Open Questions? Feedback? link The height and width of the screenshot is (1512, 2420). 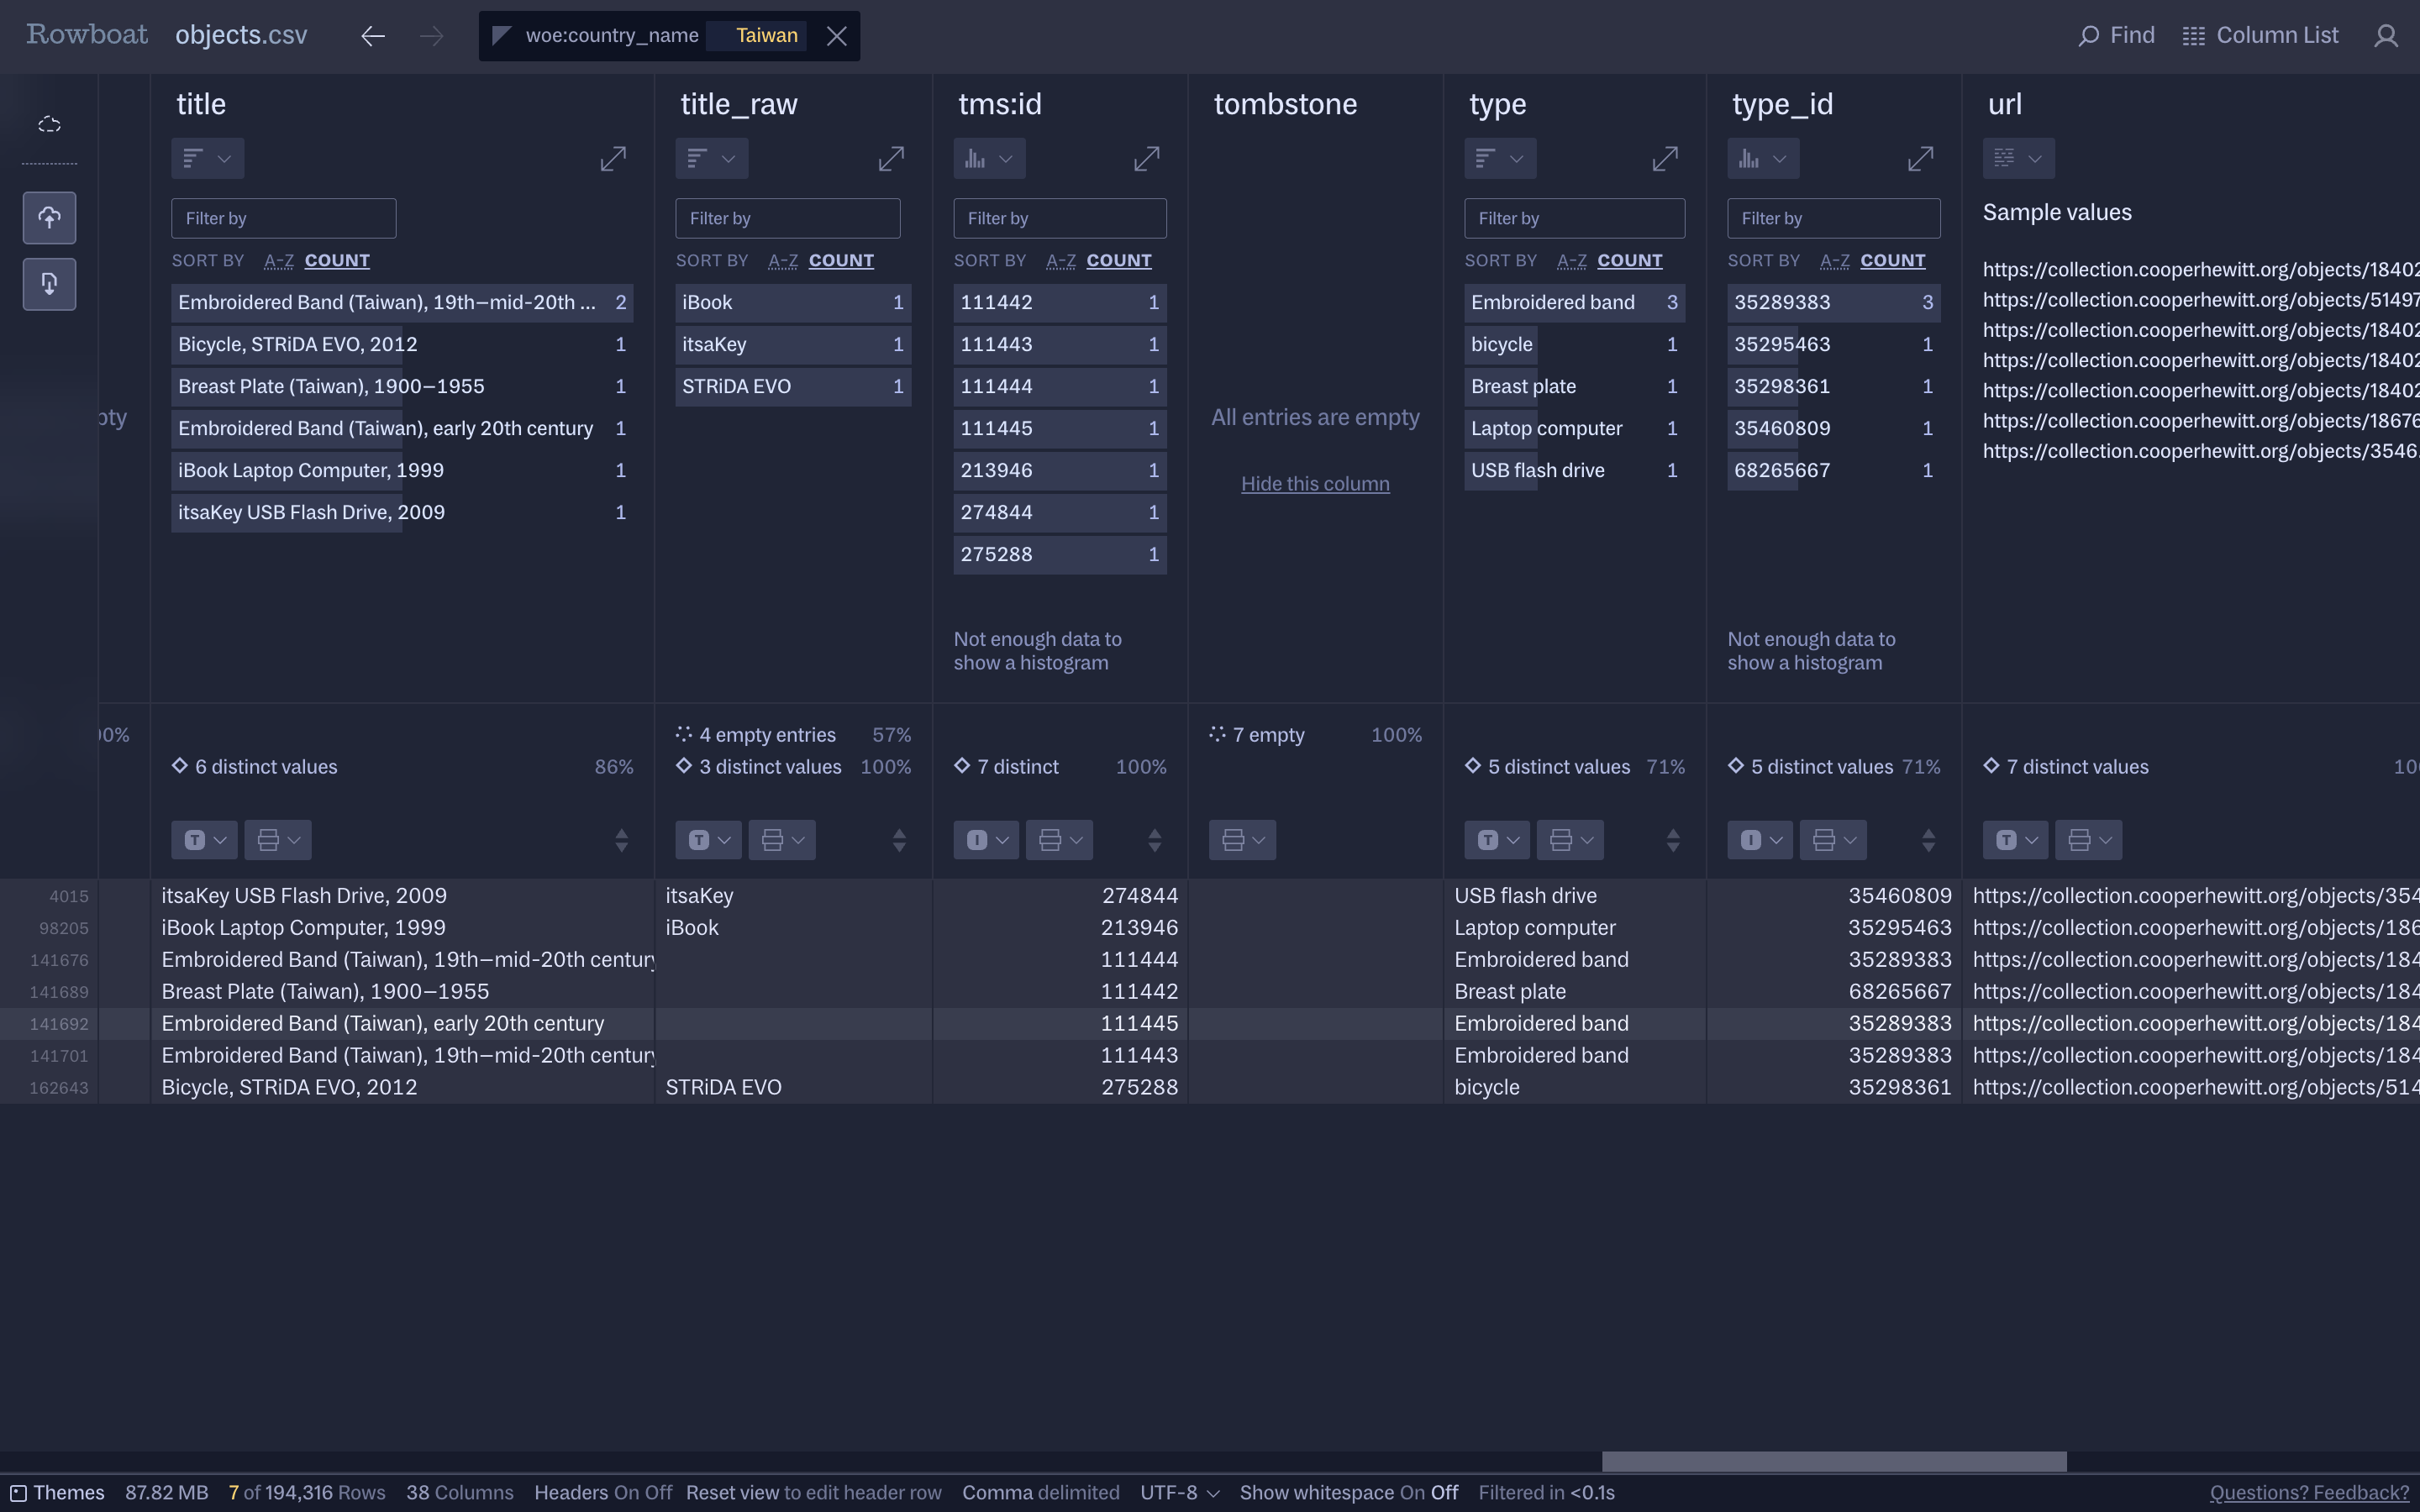tap(2308, 1492)
